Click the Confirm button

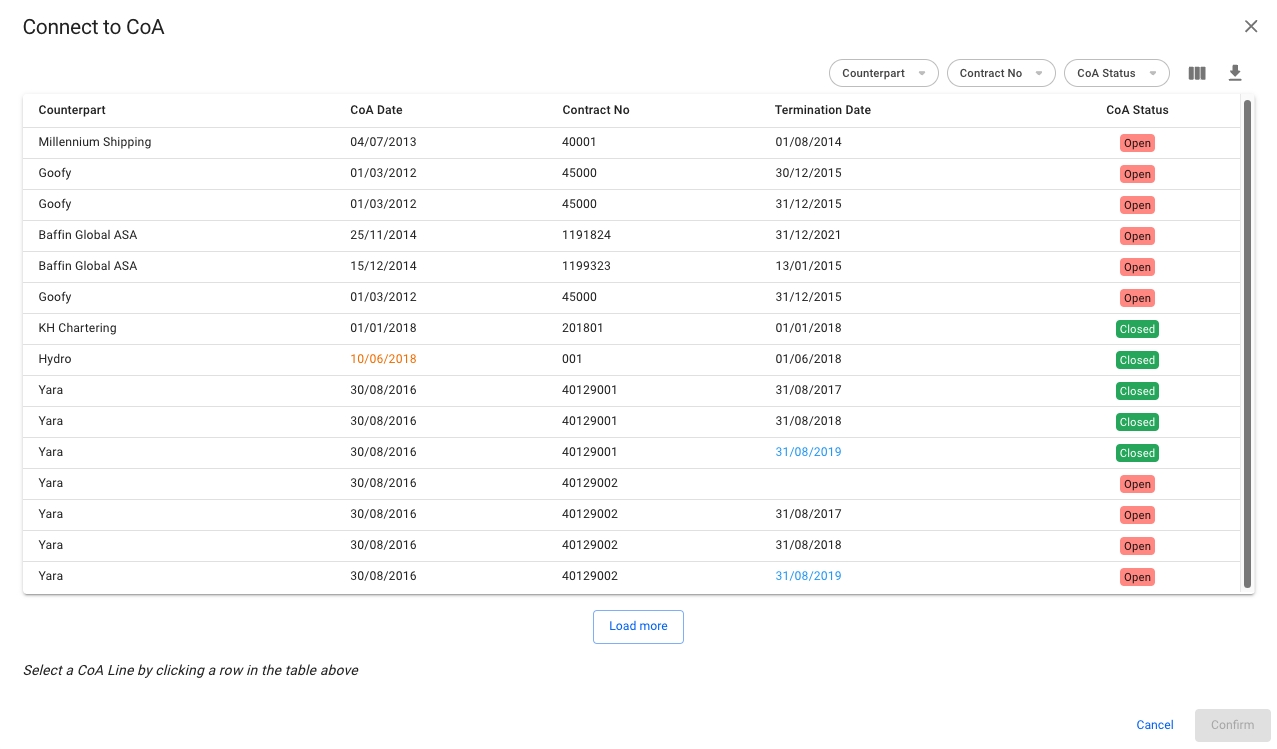(x=1232, y=725)
